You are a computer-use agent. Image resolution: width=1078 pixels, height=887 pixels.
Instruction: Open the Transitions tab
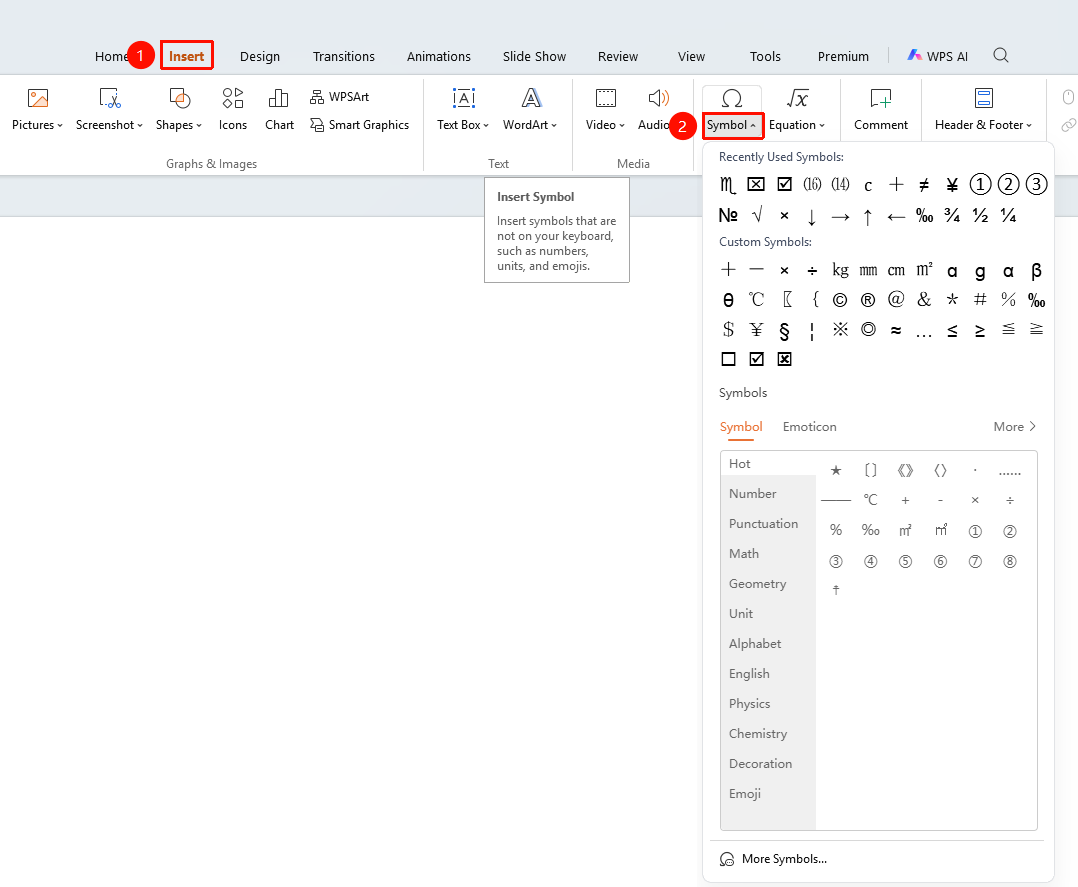[x=344, y=56]
